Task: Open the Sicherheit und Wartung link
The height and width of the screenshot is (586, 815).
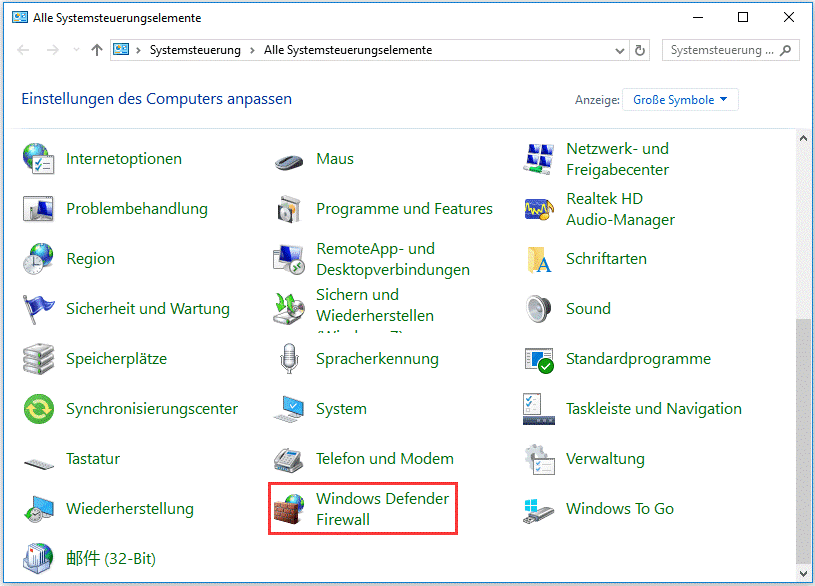Action: coord(148,309)
